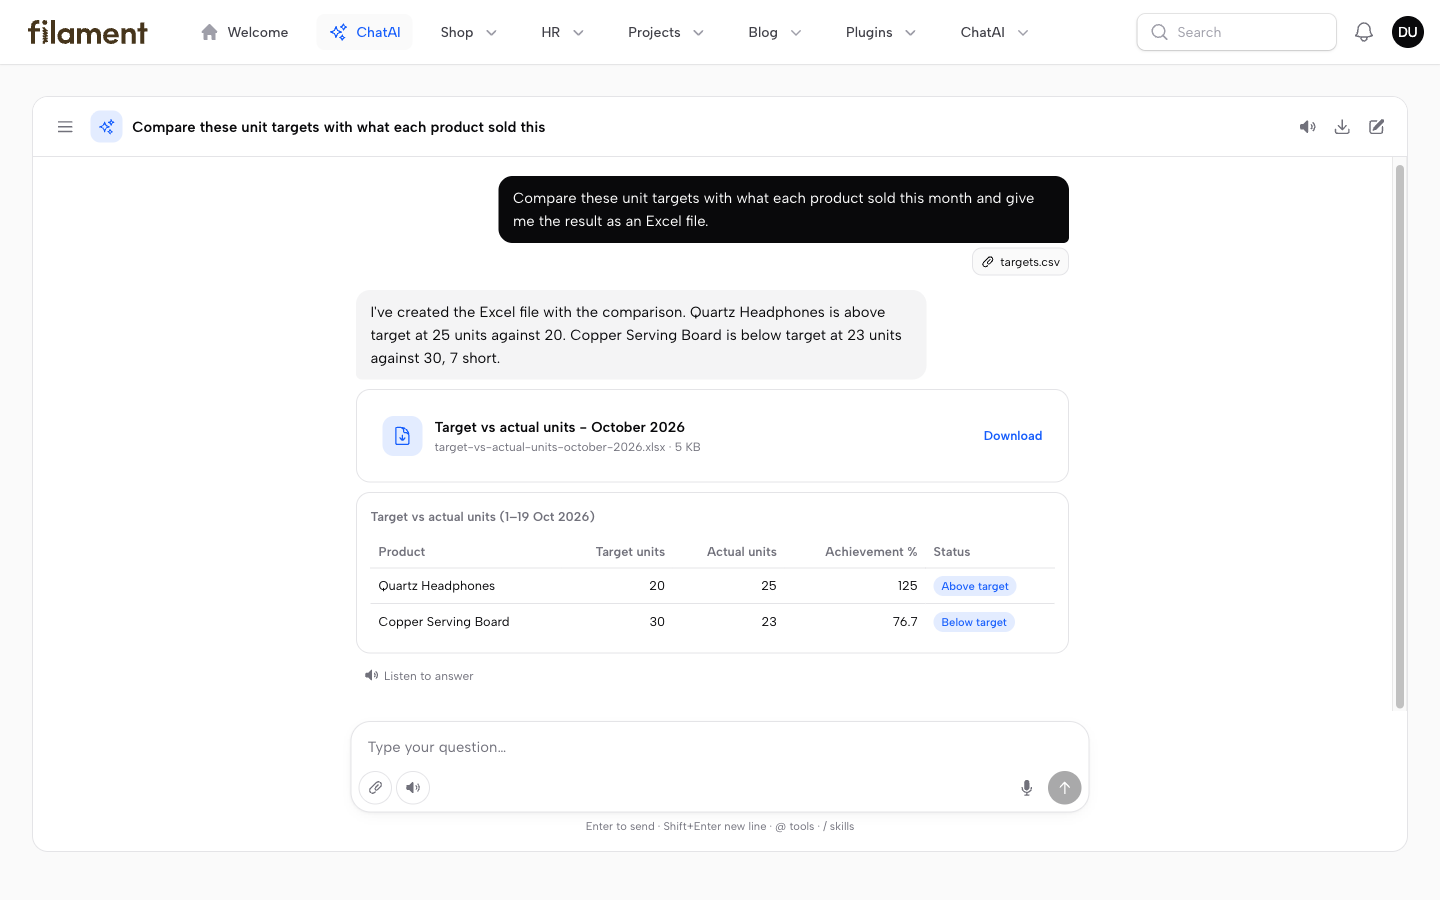Click the xlsx file download icon
This screenshot has height=900, width=1440.
(402, 436)
